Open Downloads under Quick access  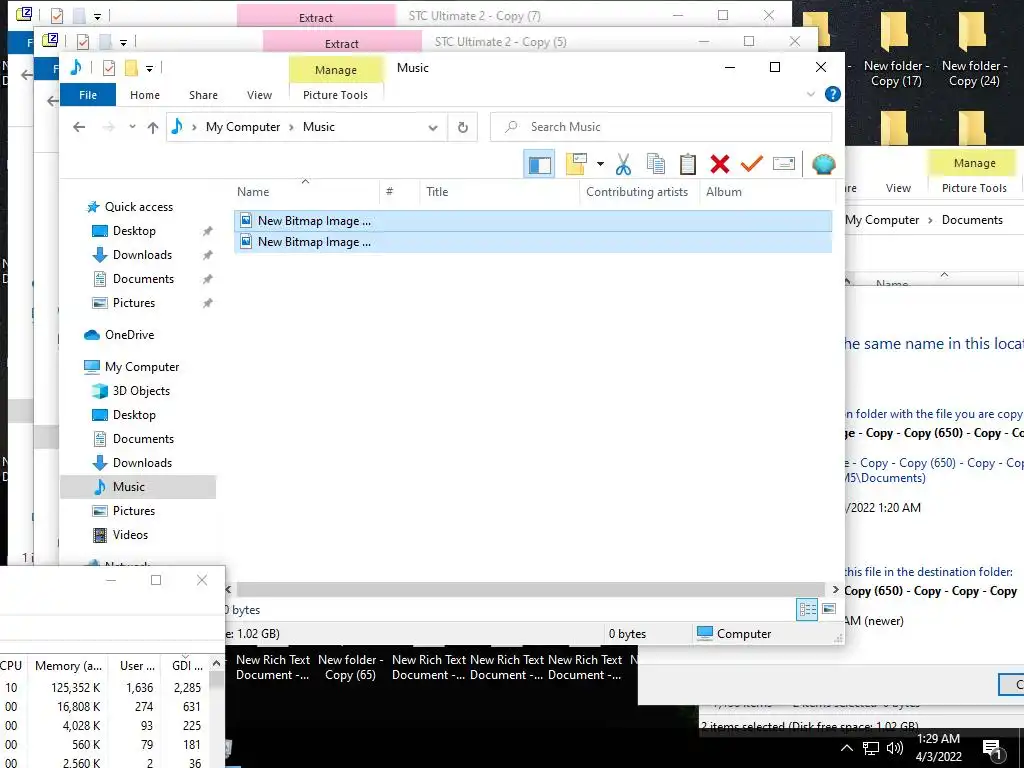click(142, 255)
